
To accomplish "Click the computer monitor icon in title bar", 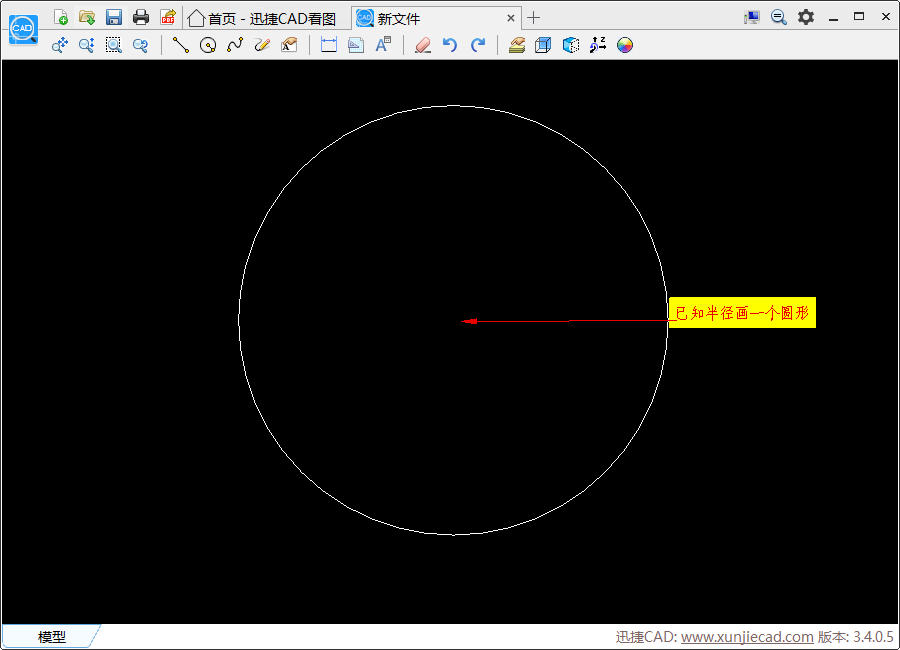I will click(x=751, y=17).
